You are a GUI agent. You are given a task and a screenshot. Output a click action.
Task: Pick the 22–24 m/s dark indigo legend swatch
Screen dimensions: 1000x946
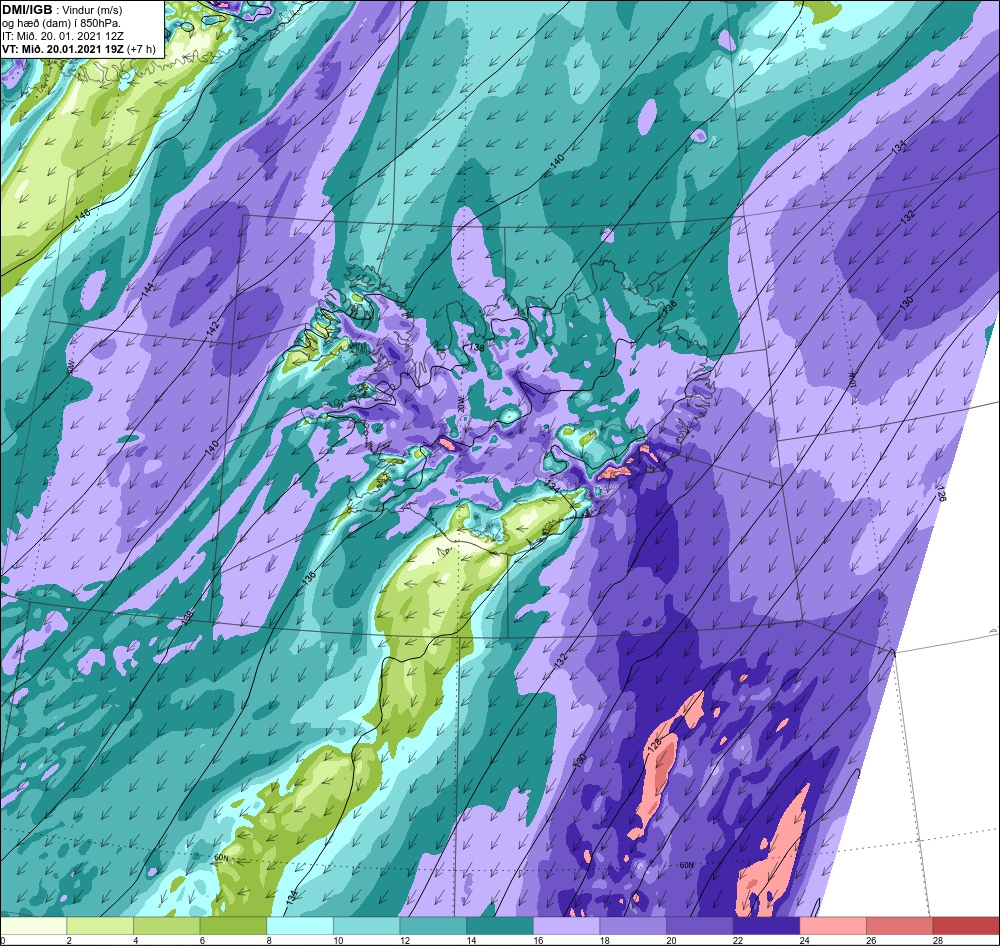(x=766, y=926)
